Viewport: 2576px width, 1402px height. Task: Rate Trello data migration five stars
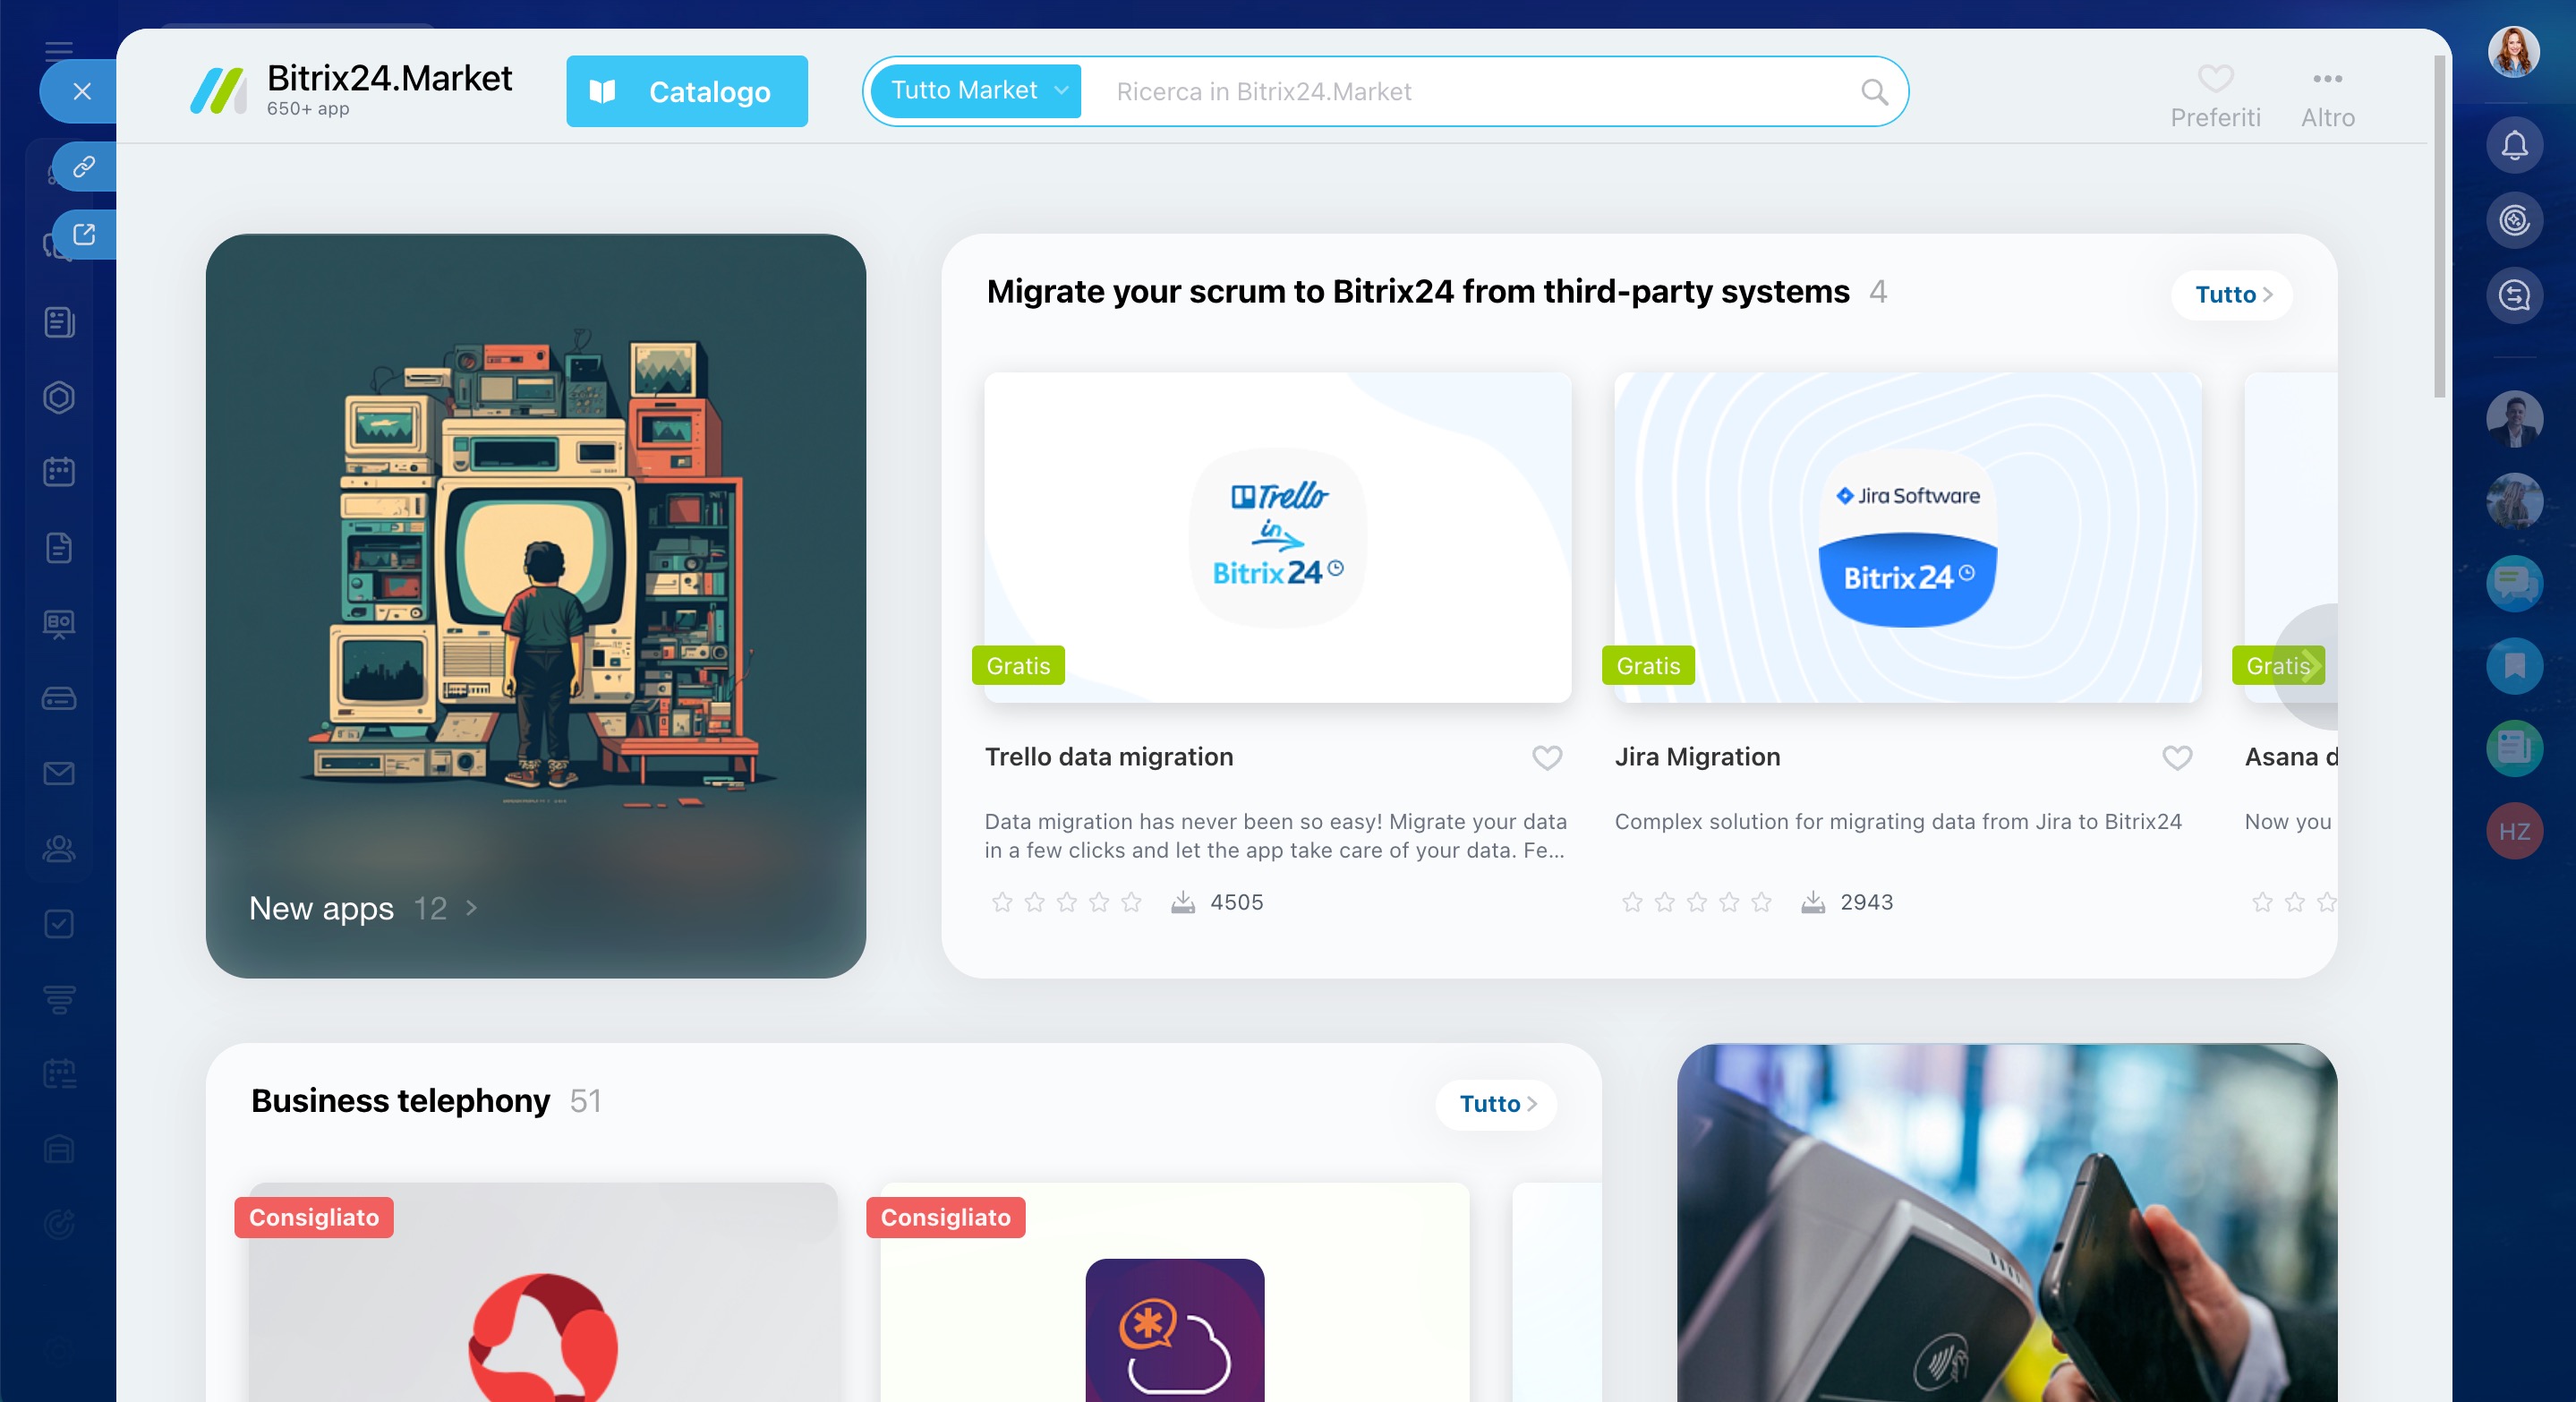pos(1131,903)
